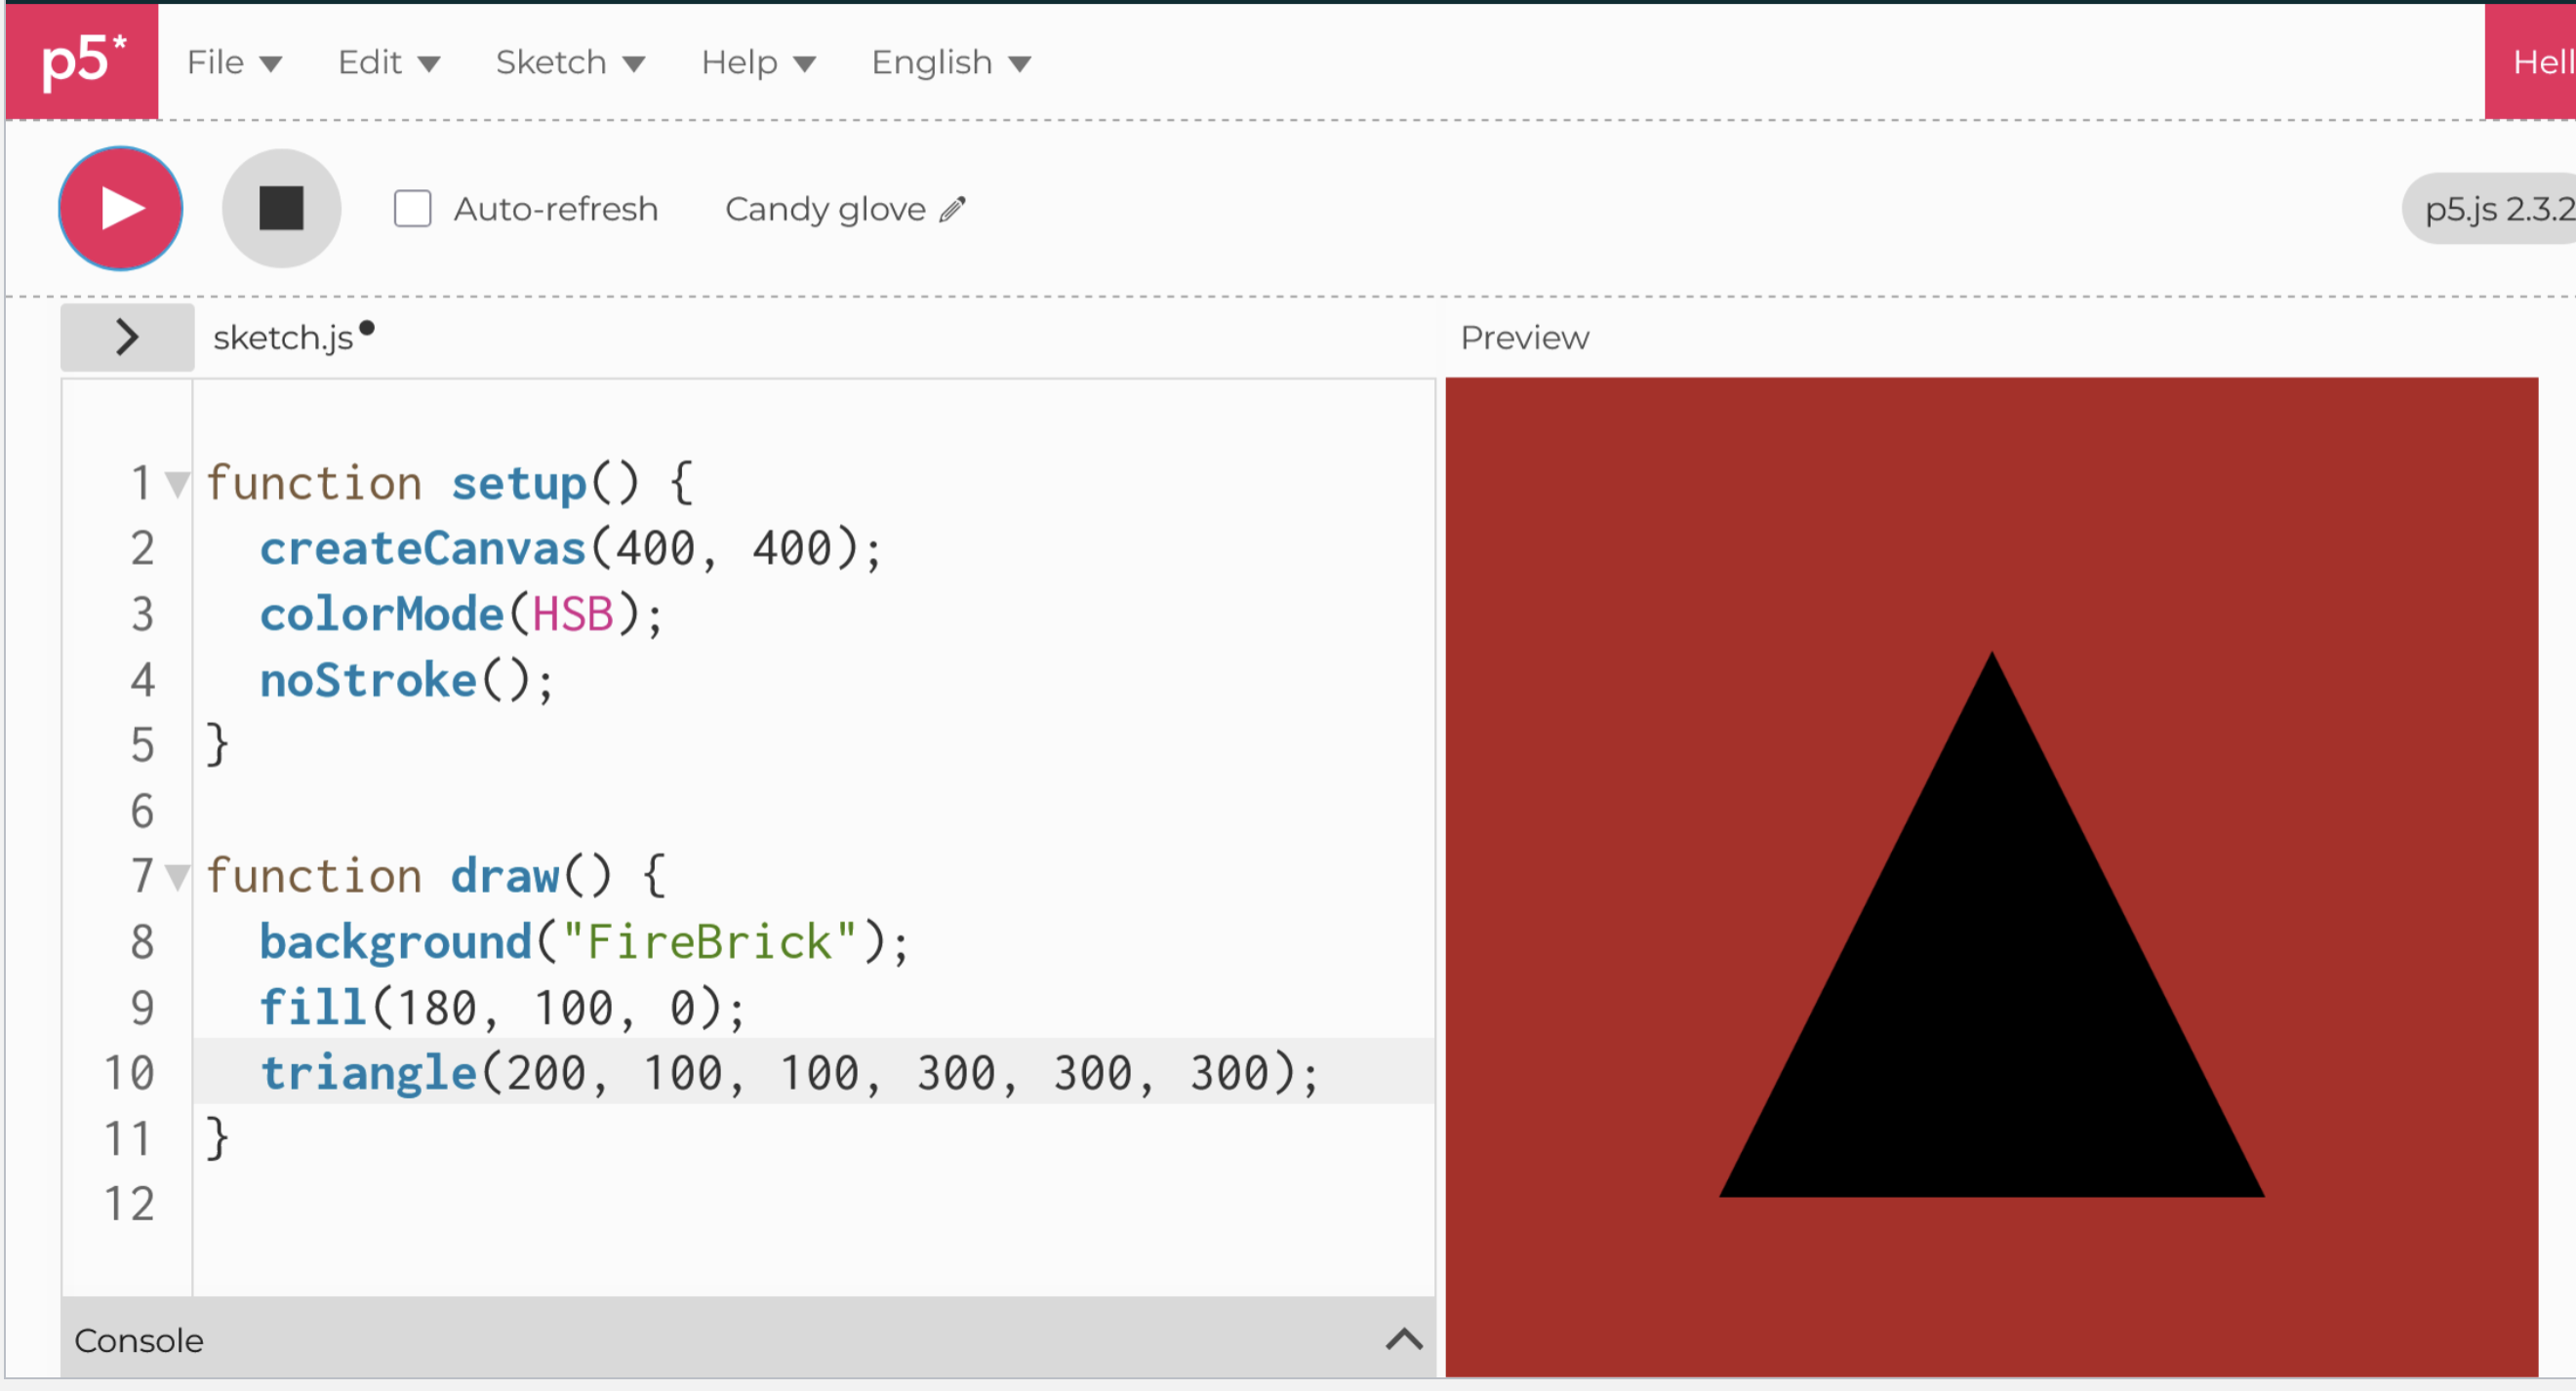Open the Hello account menu
This screenshot has width=2576, height=1391.
tap(2531, 62)
